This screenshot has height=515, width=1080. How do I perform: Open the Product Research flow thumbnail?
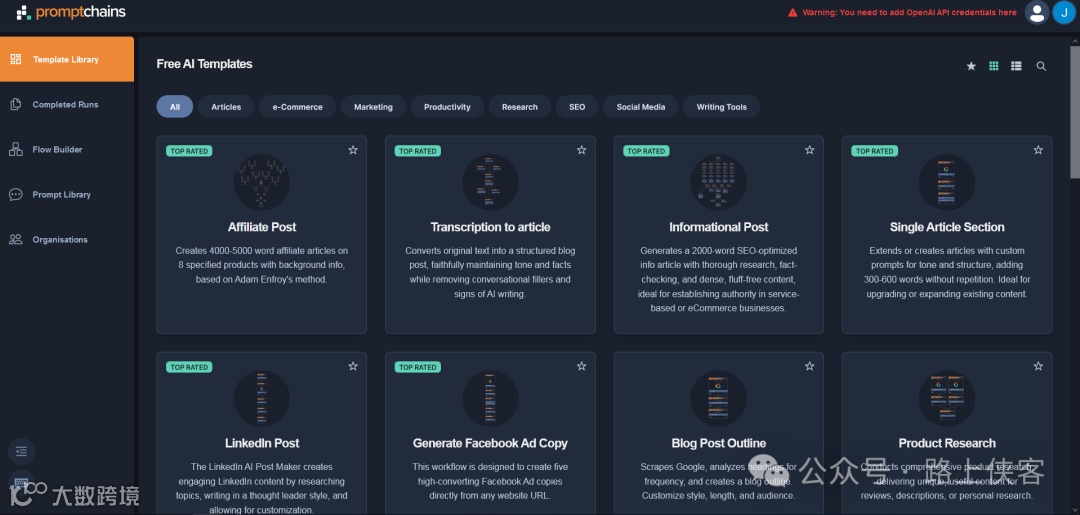coord(947,399)
